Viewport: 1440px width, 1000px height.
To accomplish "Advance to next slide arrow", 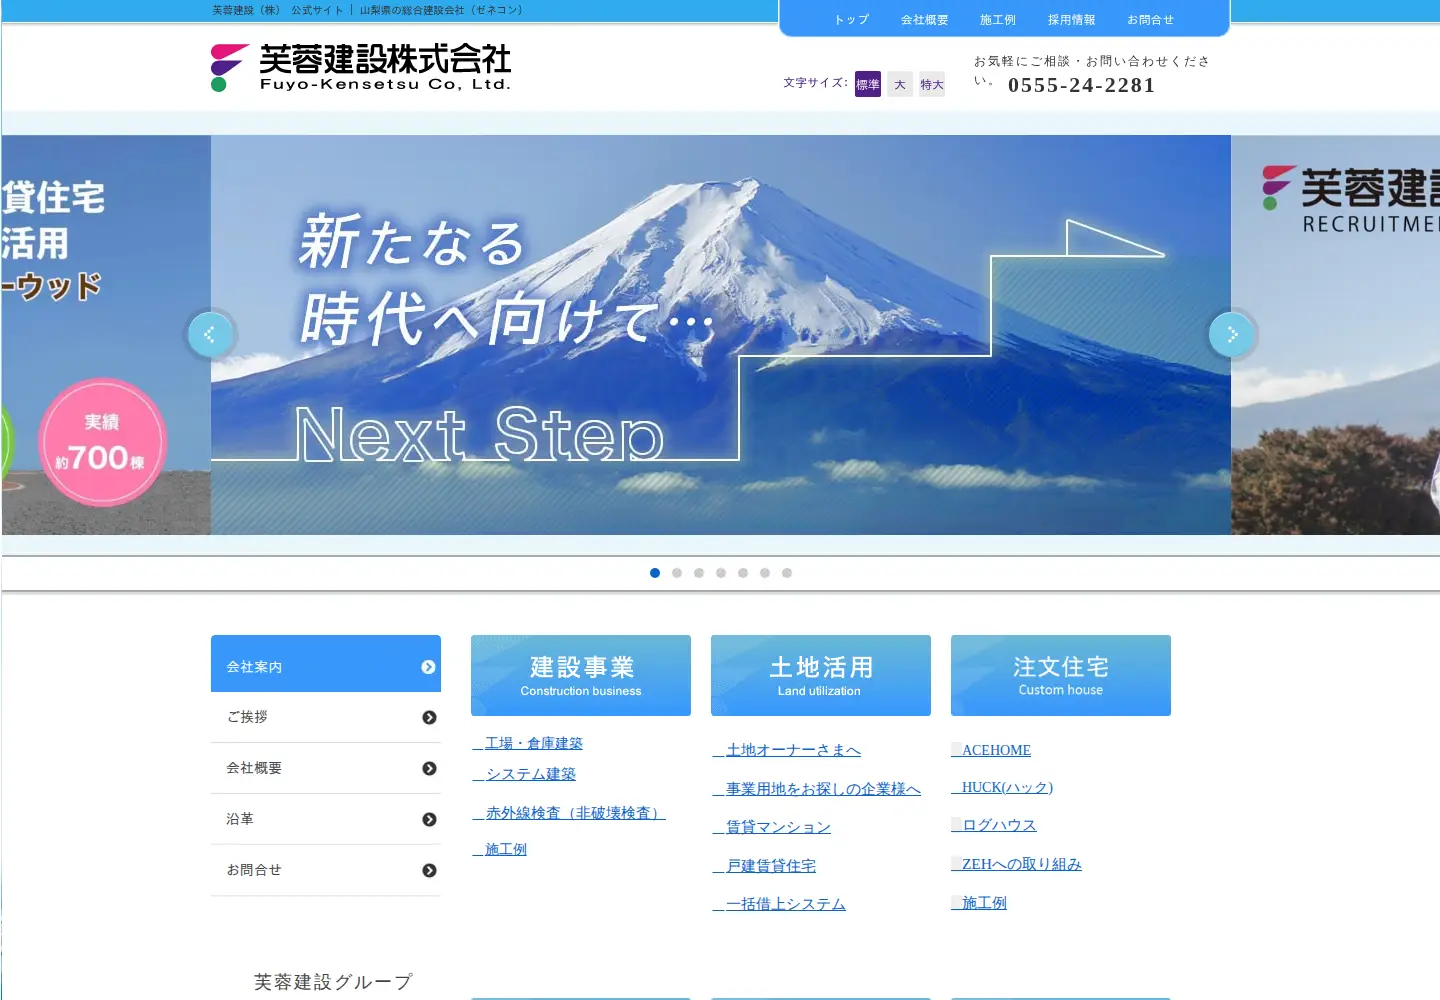I will click(x=1232, y=335).
